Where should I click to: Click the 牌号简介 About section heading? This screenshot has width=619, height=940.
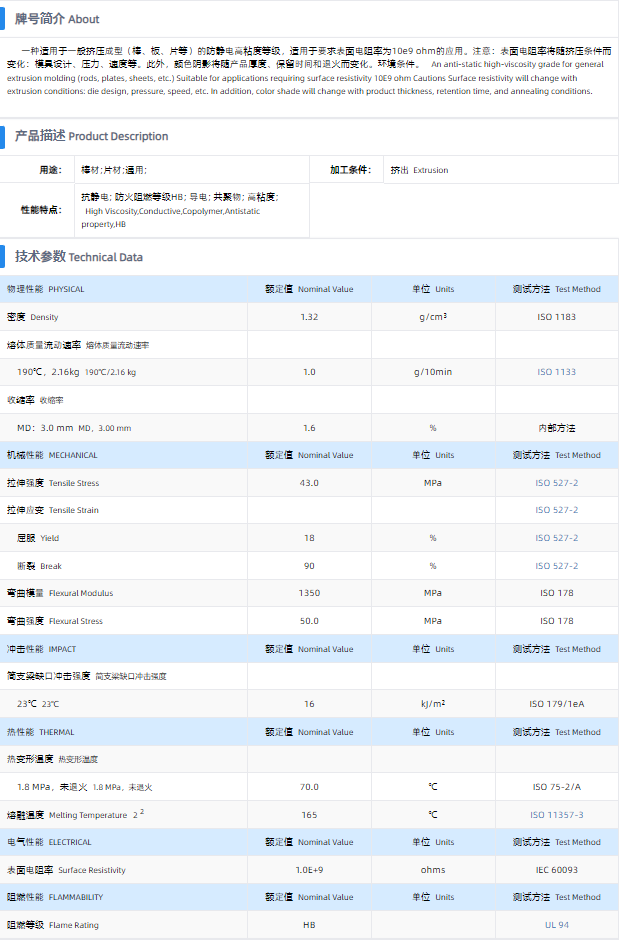pyautogui.click(x=57, y=19)
